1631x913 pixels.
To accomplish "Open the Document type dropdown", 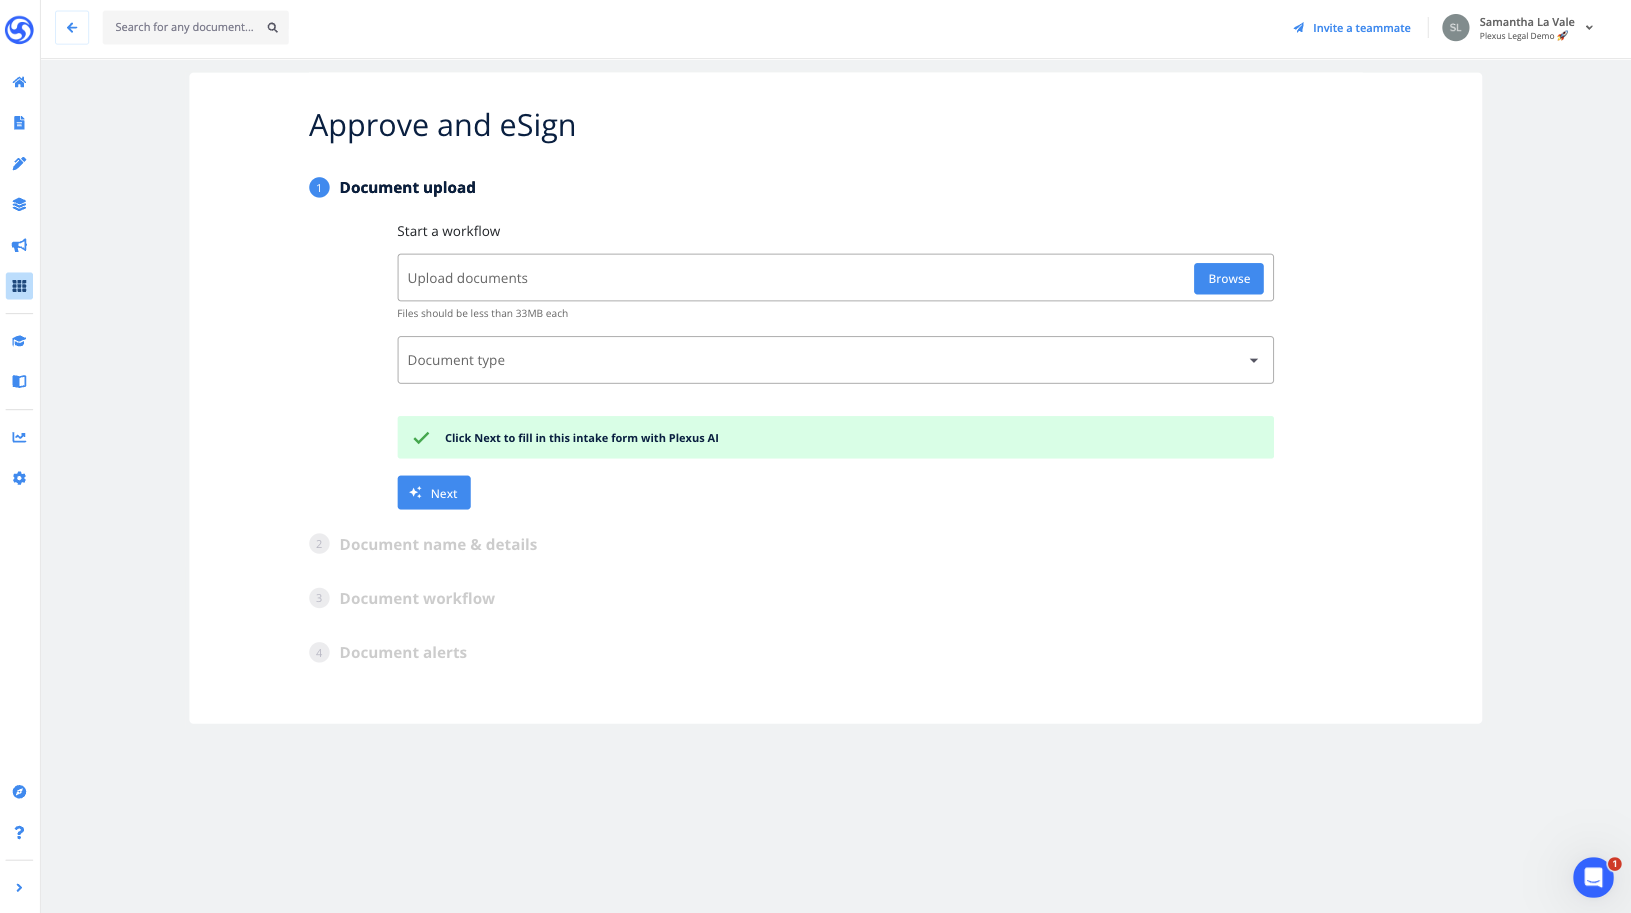I will click(835, 360).
